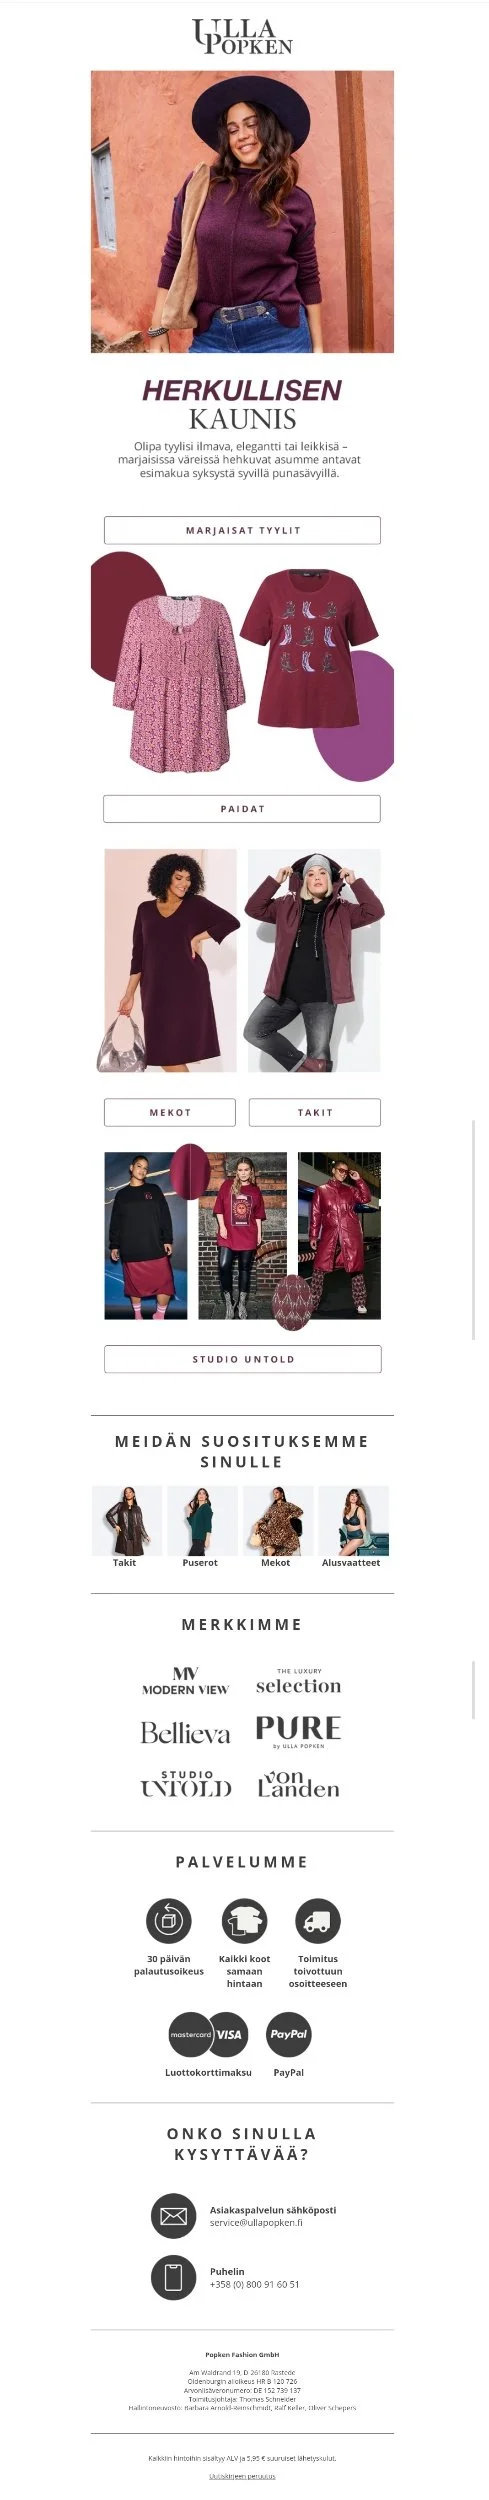Select the Takit button
The height and width of the screenshot is (2500, 489).
(x=315, y=1112)
